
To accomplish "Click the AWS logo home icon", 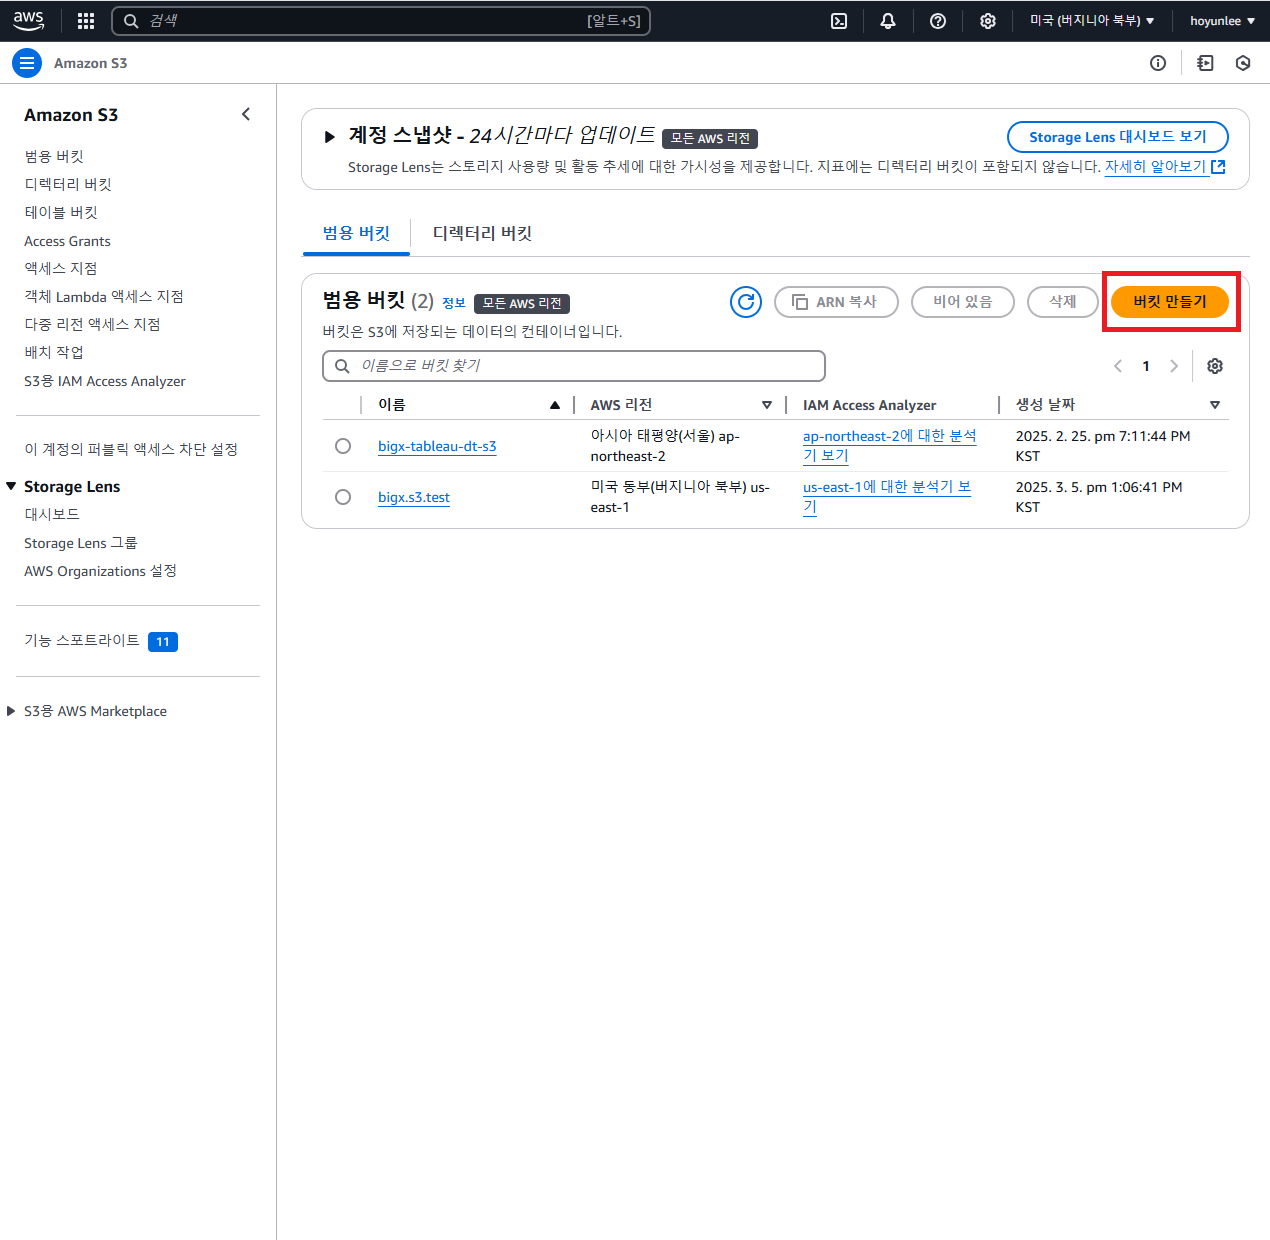I will tap(28, 20).
